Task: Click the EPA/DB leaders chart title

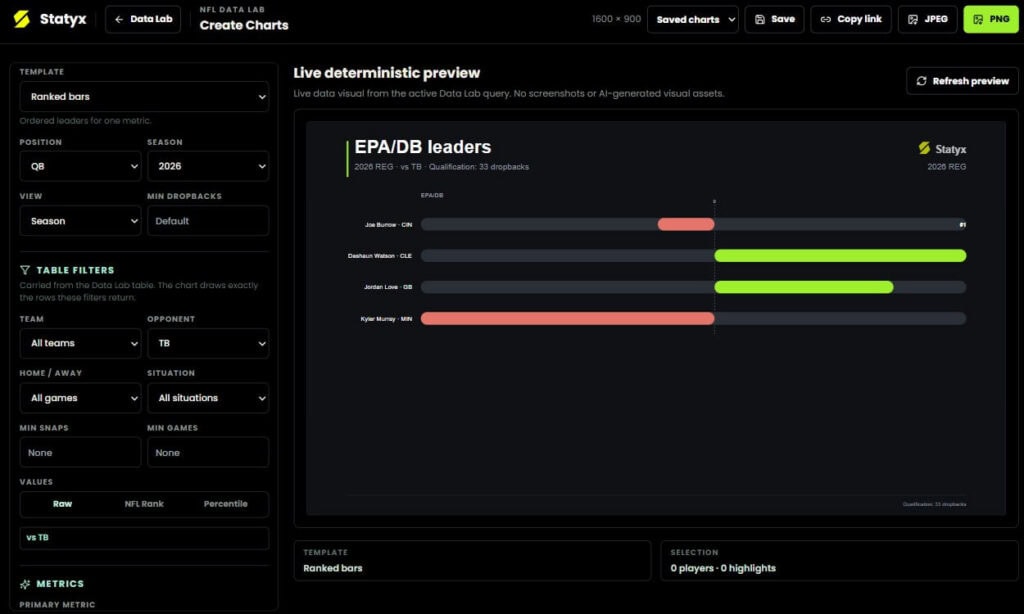Action: pyautogui.click(x=423, y=147)
